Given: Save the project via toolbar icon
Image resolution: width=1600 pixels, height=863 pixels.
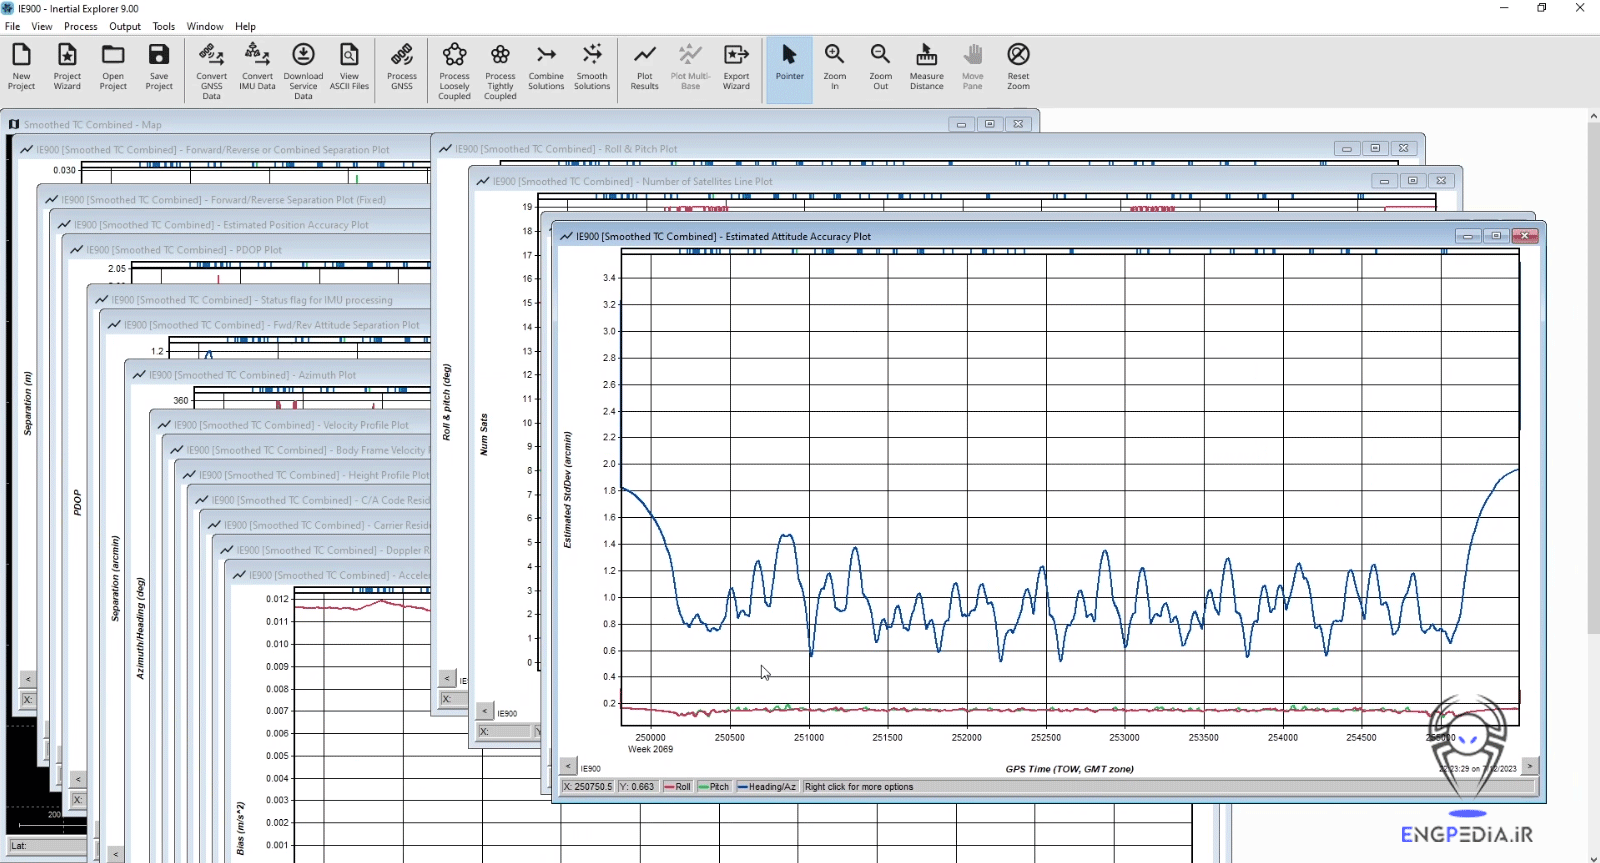Looking at the screenshot, I should coord(159,67).
